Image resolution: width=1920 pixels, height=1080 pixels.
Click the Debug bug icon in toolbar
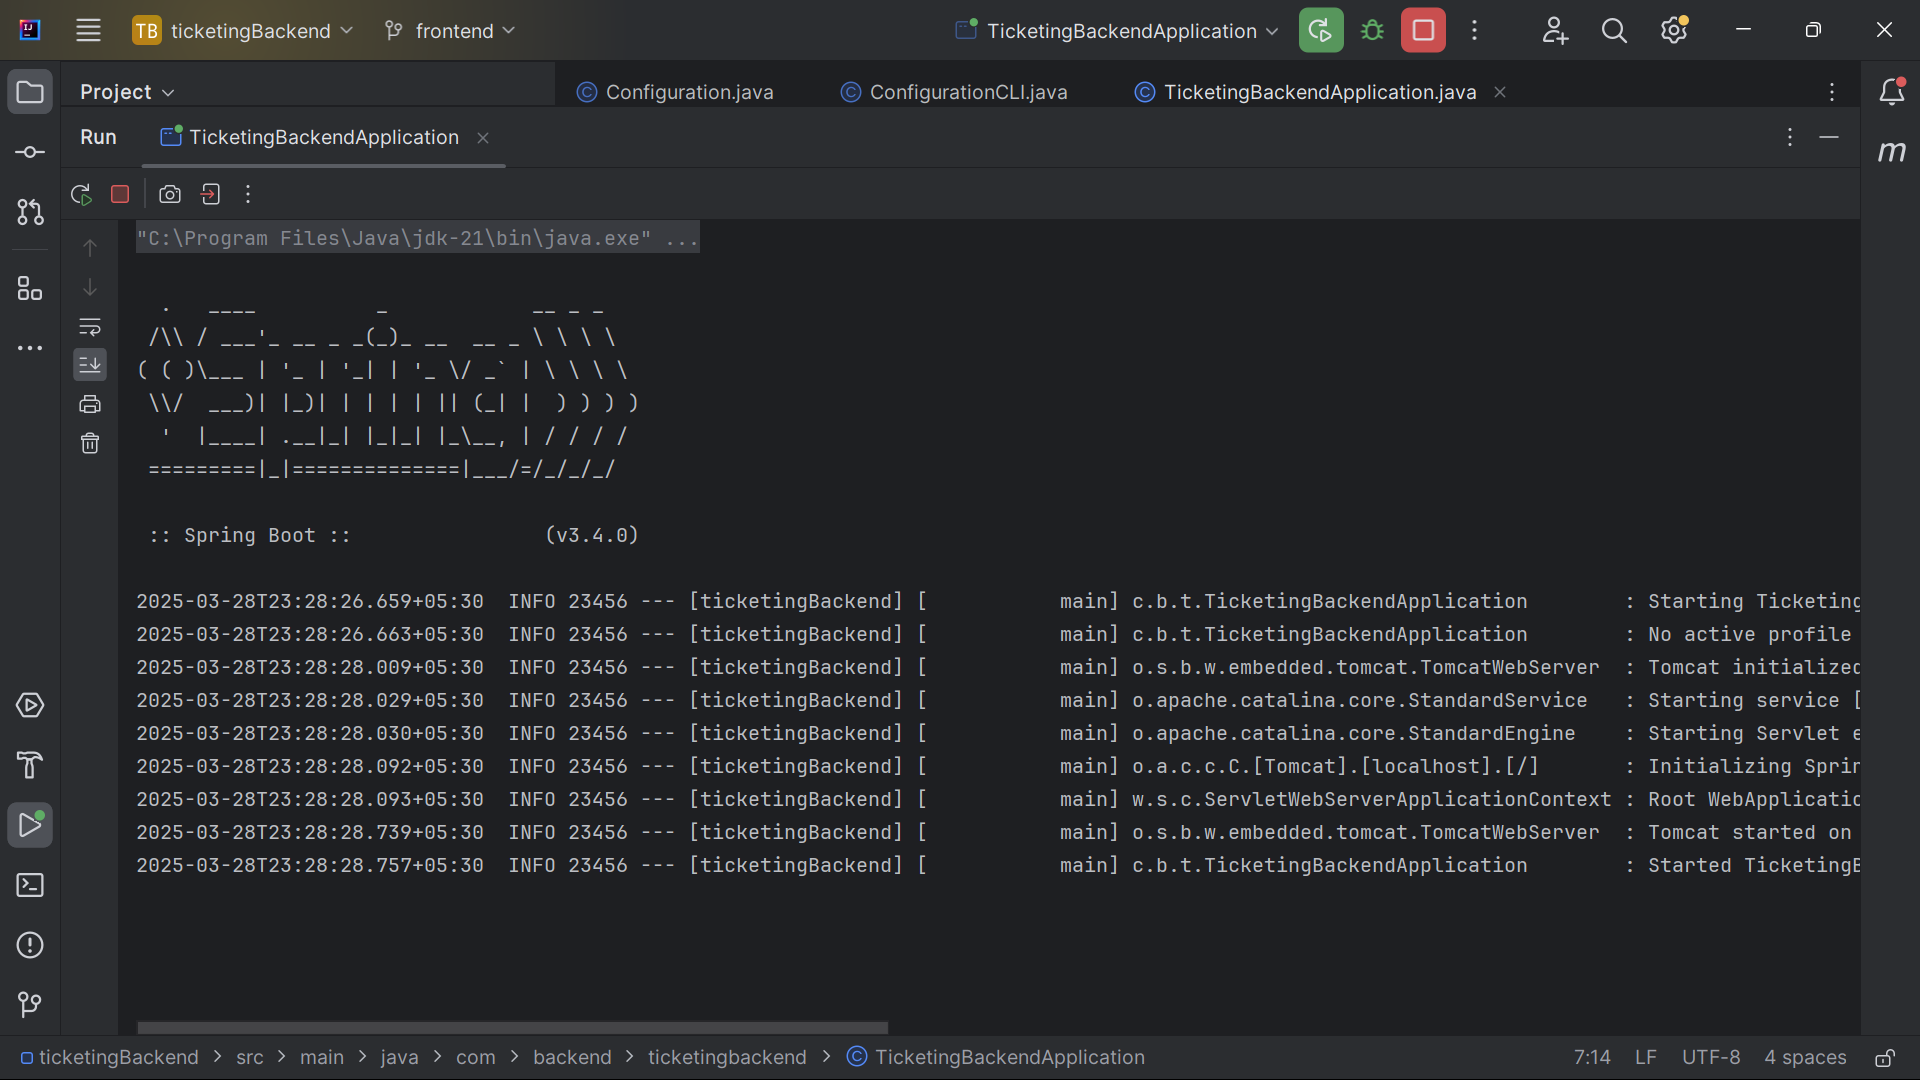1372,30
